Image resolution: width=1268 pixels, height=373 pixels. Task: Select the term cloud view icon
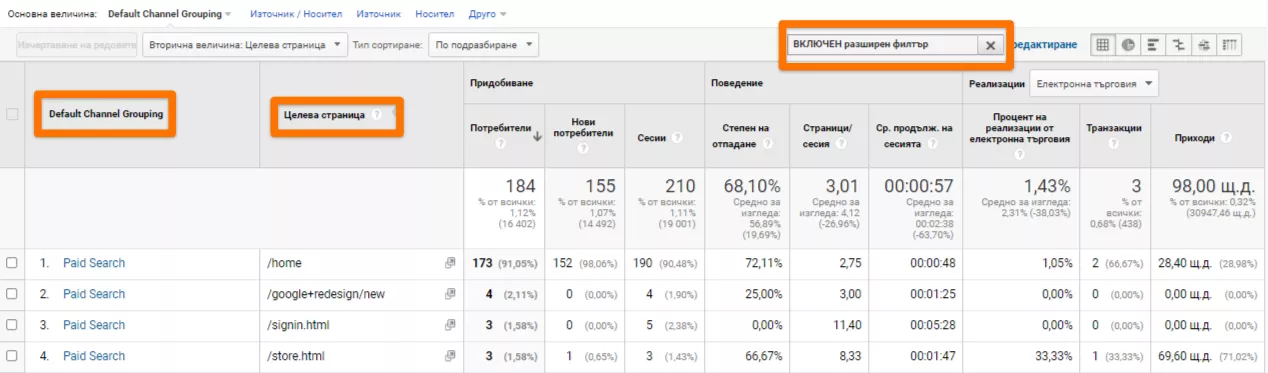click(x=1203, y=44)
